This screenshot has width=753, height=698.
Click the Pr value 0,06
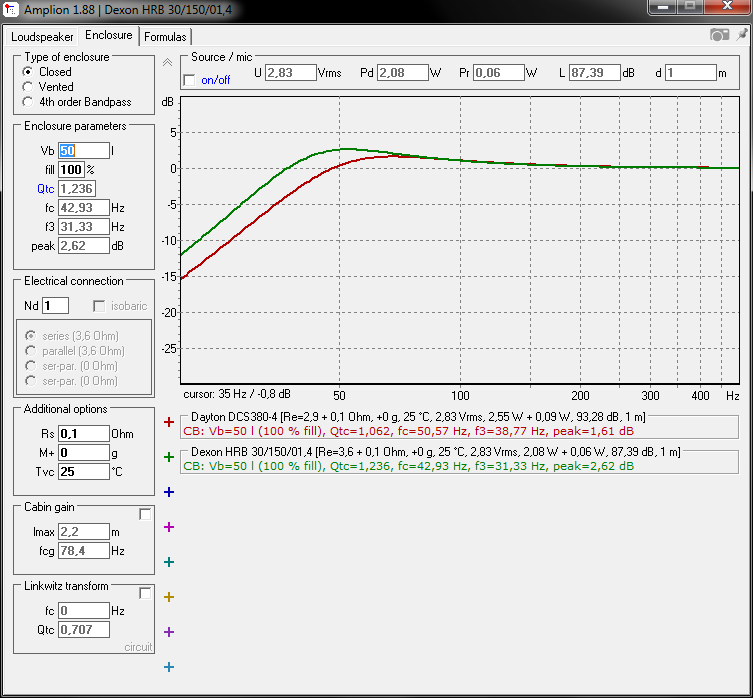(498, 73)
